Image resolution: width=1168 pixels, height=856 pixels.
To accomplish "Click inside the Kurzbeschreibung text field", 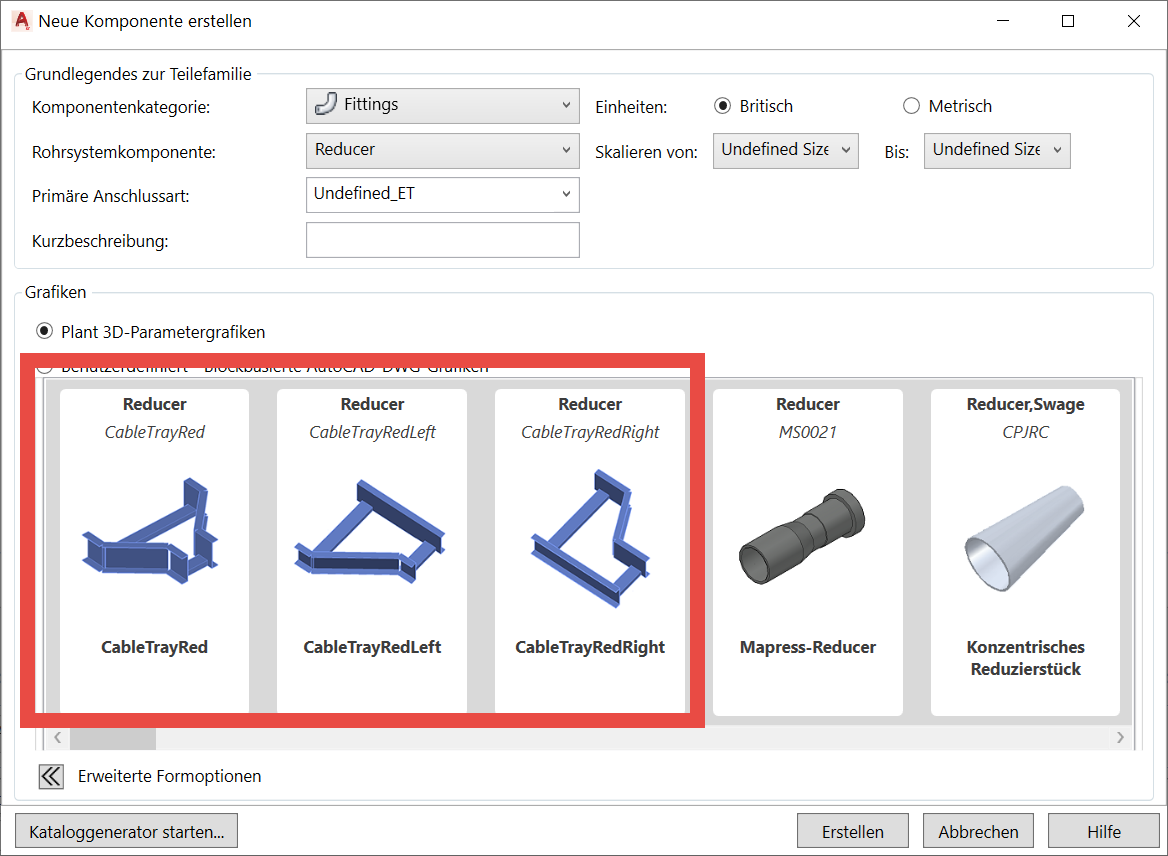I will coord(442,239).
